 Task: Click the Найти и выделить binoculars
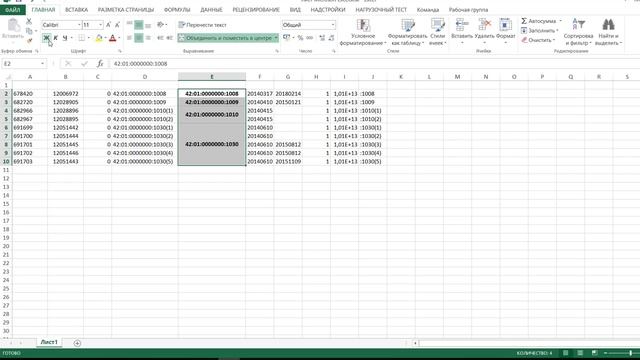[608, 25]
